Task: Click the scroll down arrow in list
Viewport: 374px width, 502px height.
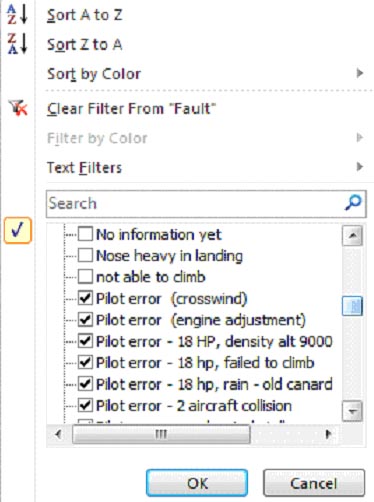Action: 352,411
